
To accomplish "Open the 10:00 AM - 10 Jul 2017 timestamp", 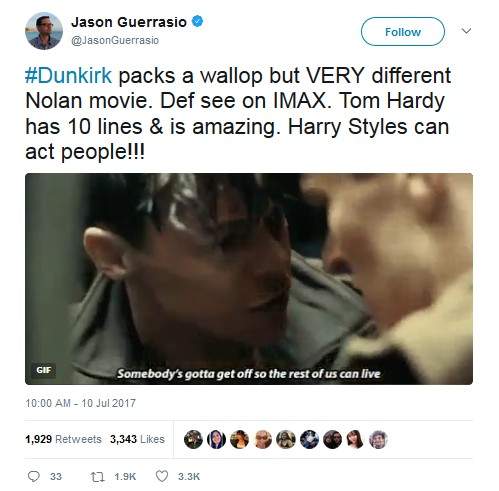I will (x=81, y=403).
